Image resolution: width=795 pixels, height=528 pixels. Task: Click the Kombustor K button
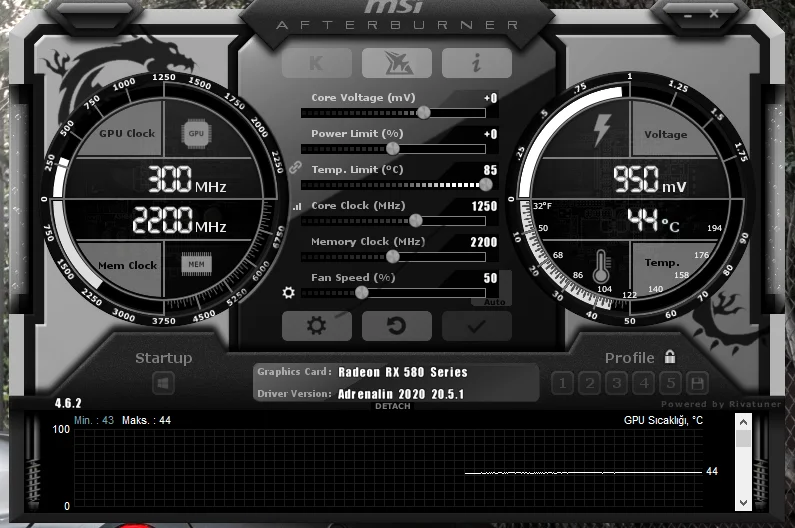point(317,63)
